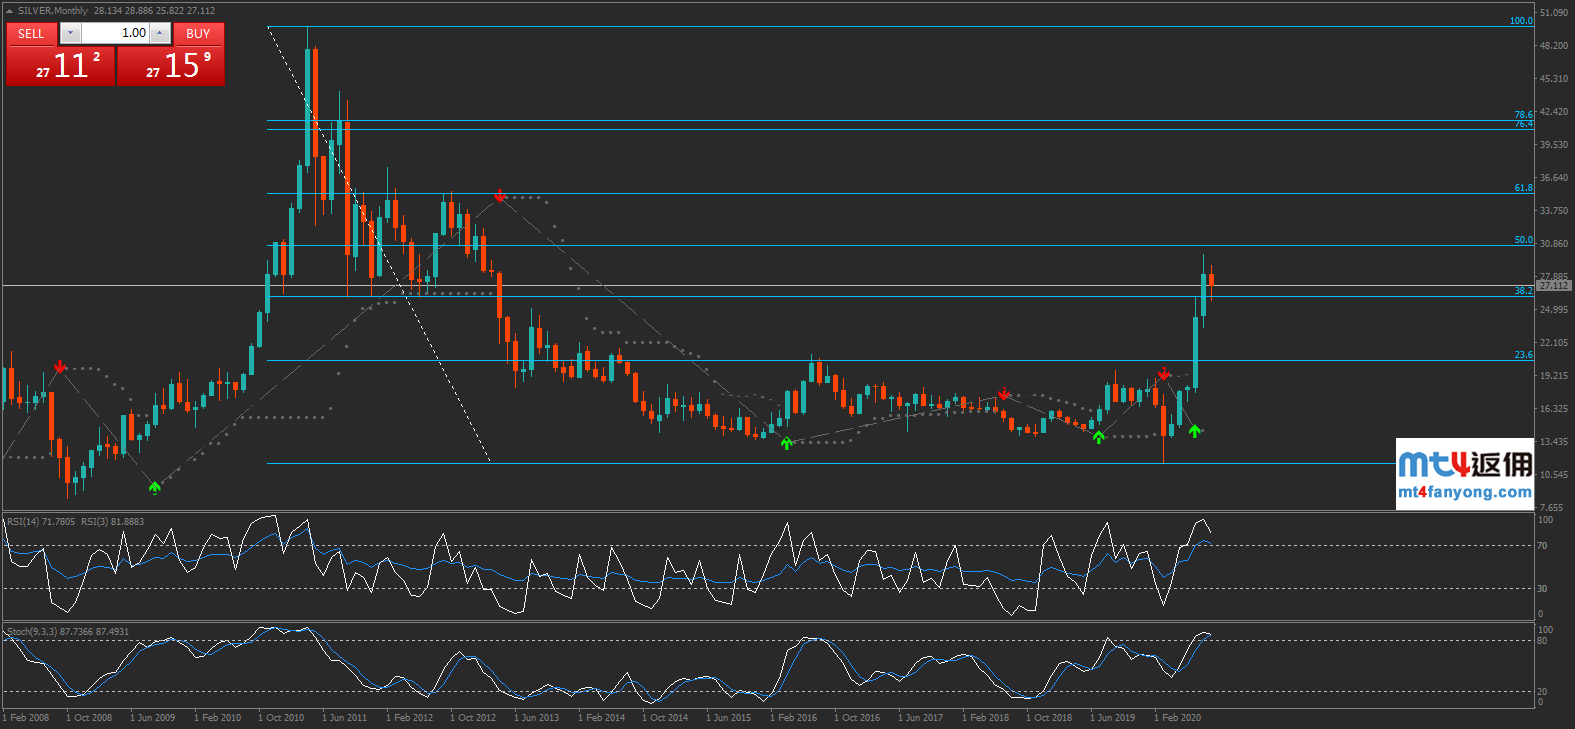Decrease volume with the down arrow
1575x729 pixels.
point(70,33)
